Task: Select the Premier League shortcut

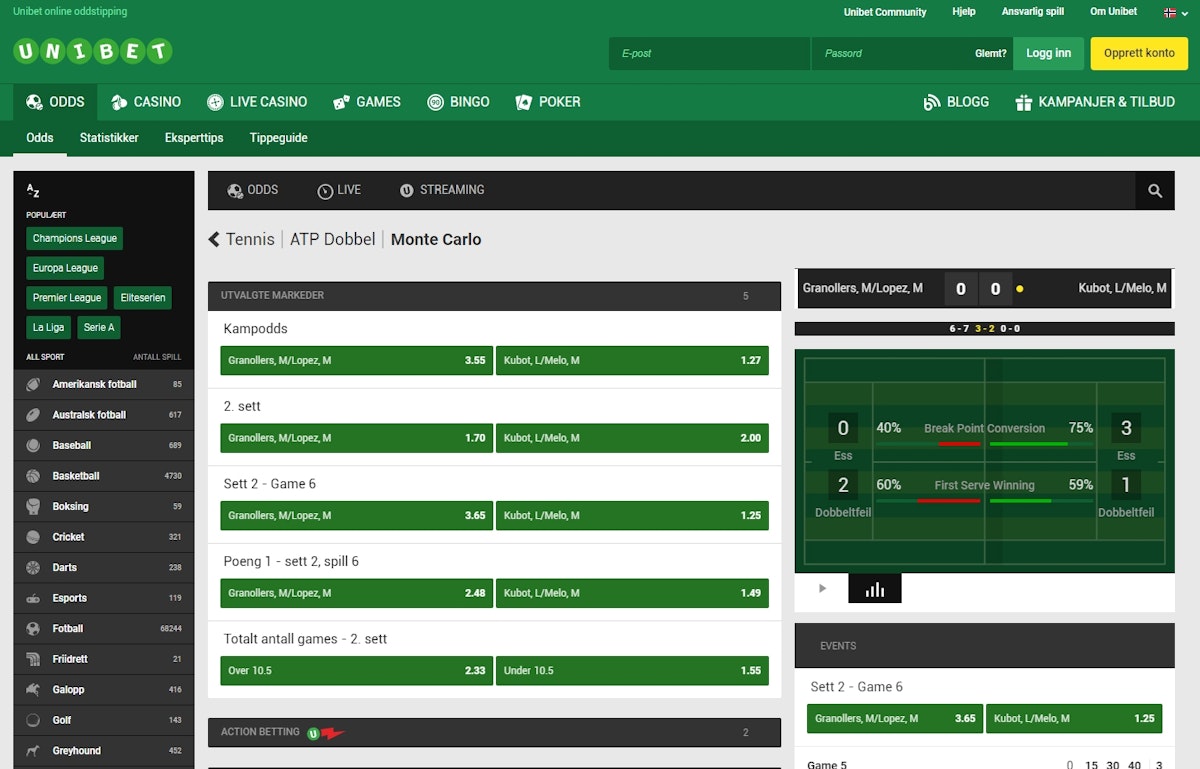Action: [67, 298]
